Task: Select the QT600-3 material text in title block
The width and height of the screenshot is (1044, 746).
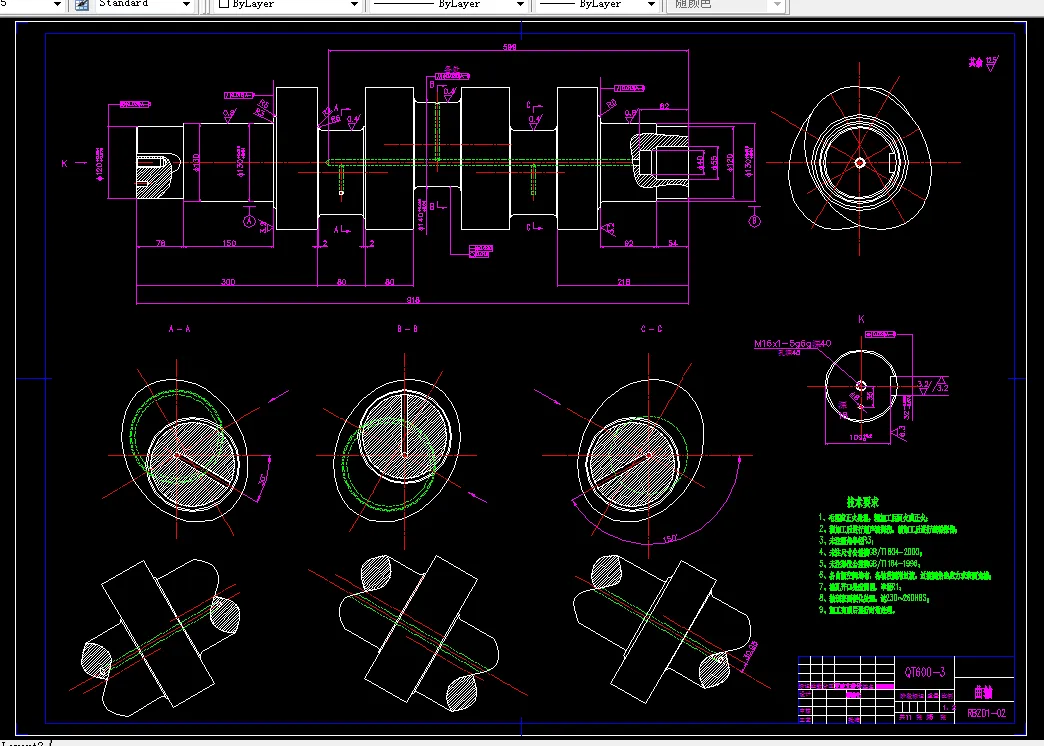Action: (x=924, y=671)
